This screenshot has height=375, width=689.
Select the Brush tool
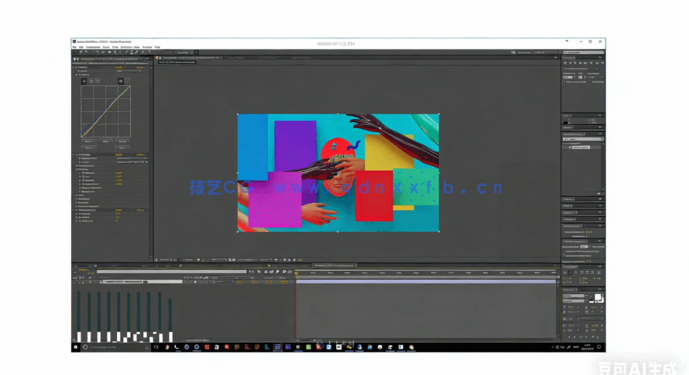126,52
